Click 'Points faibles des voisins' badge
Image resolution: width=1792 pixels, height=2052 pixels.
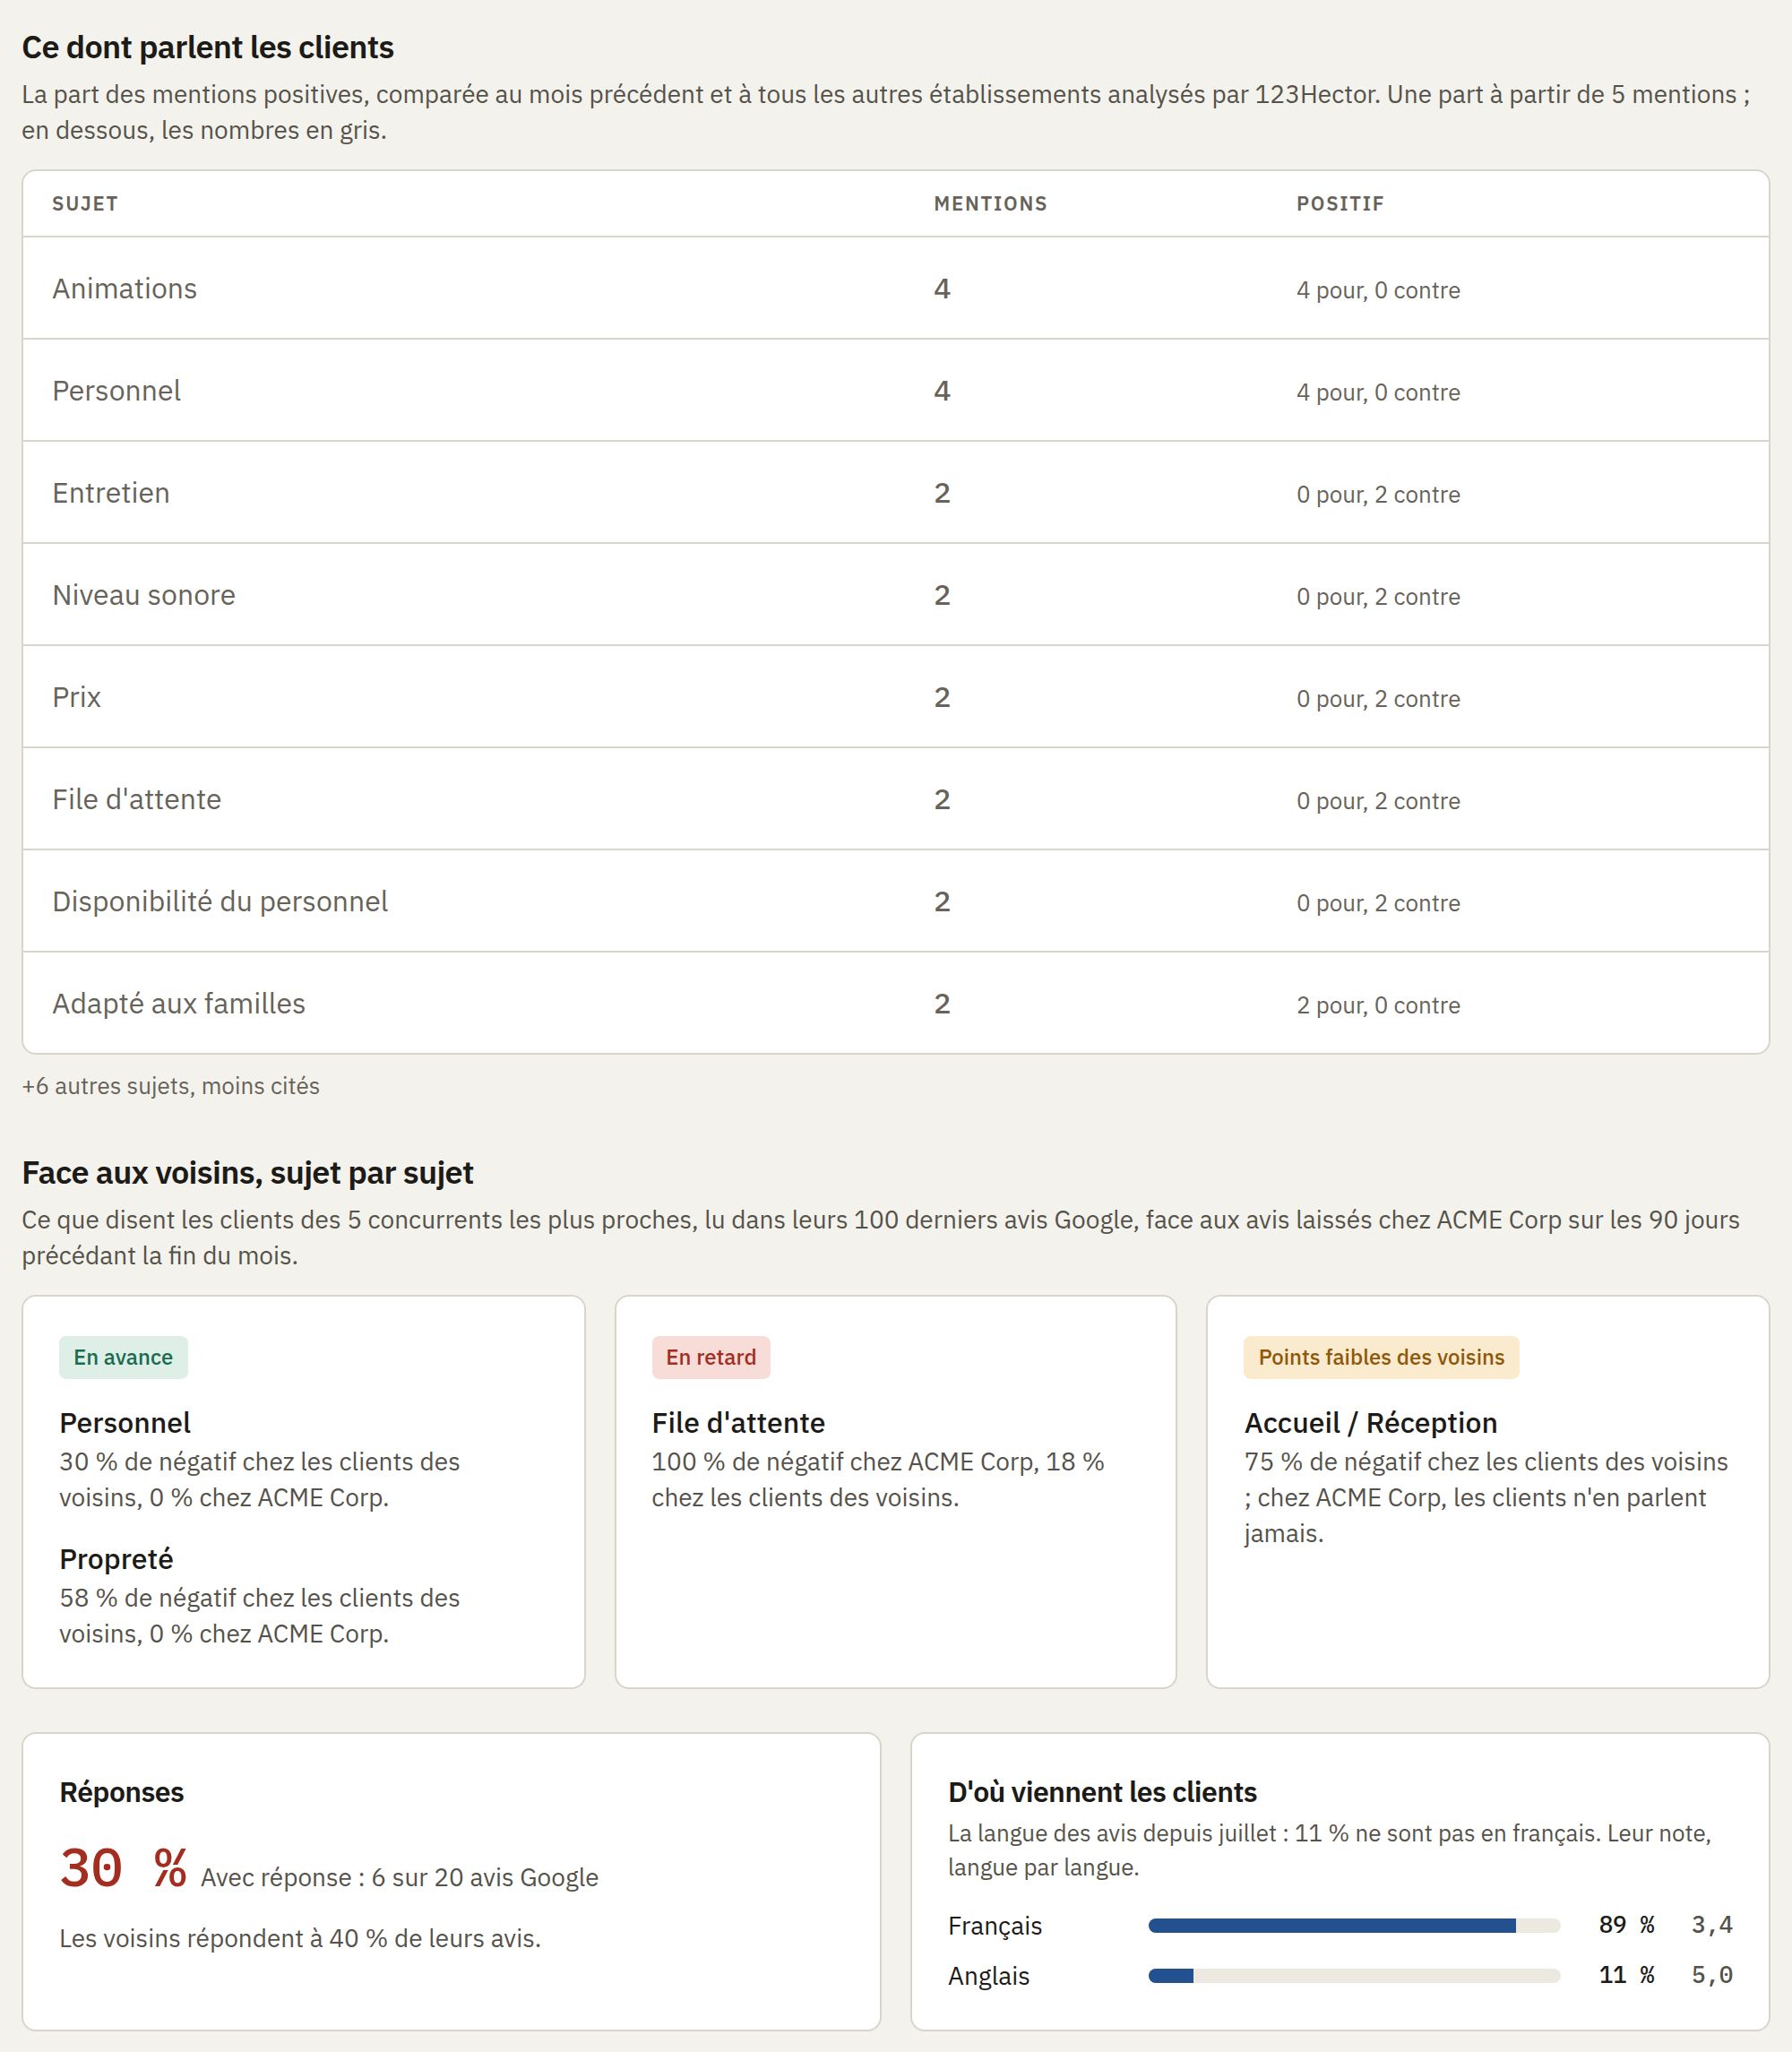[1381, 1357]
